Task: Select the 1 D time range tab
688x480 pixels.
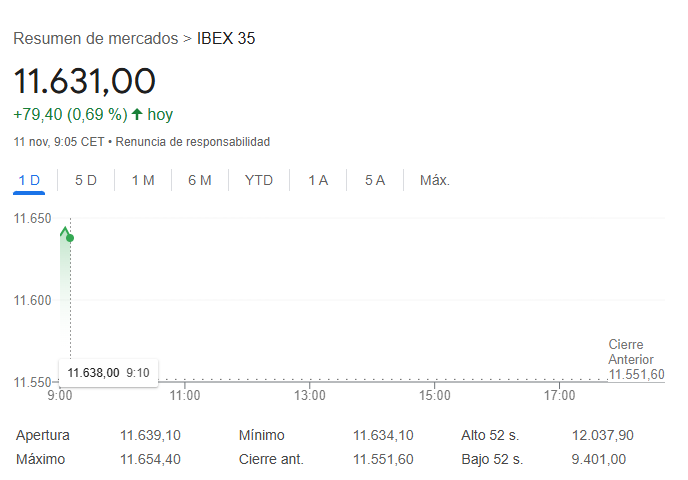Action: [29, 180]
